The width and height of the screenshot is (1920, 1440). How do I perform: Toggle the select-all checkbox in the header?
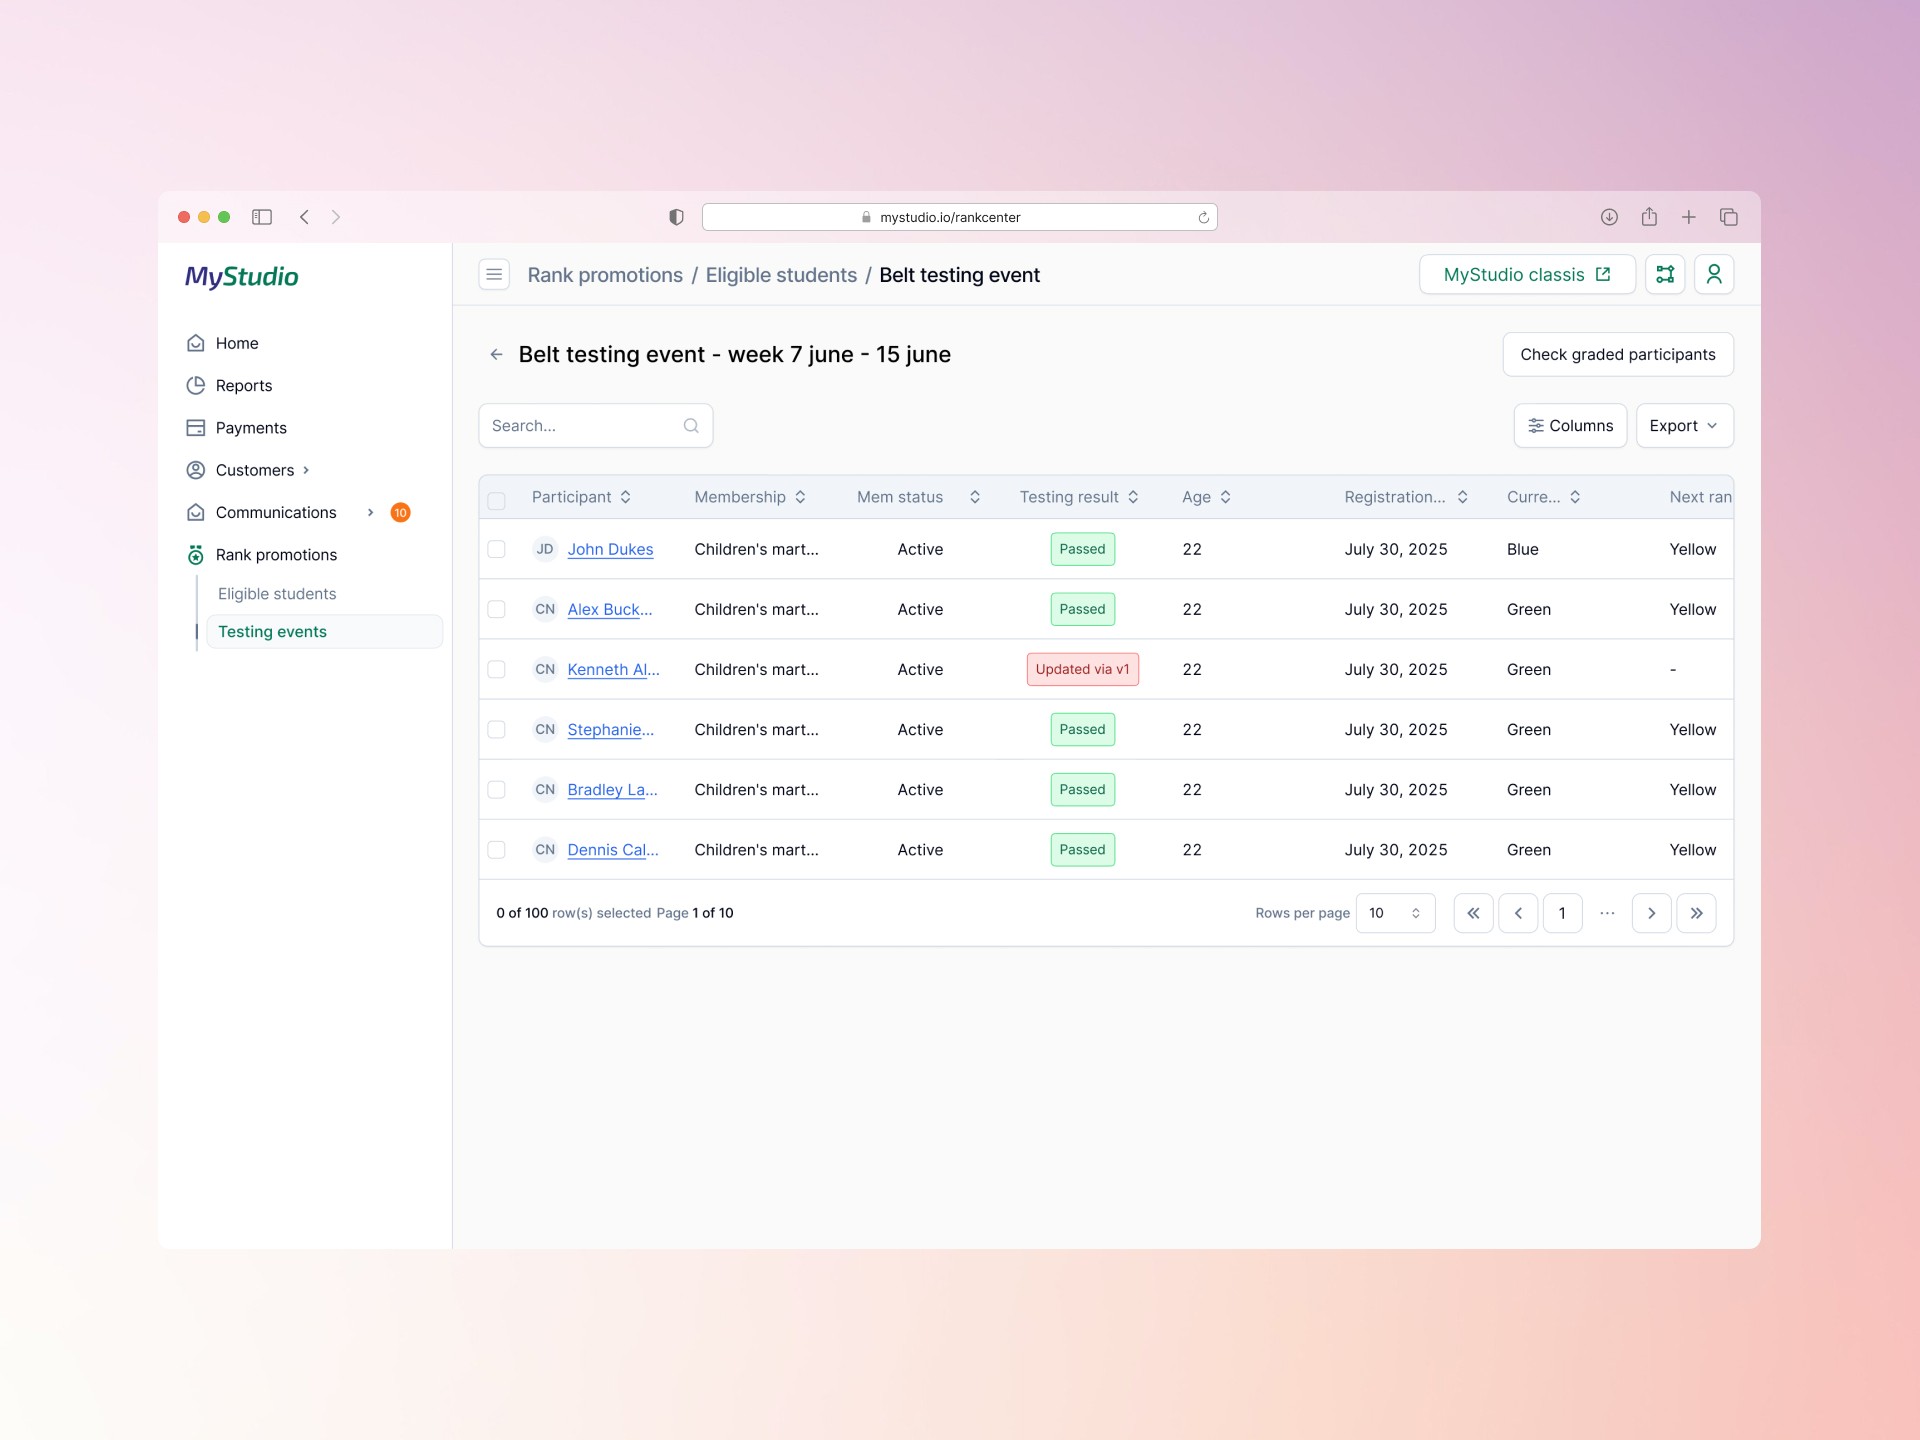coord(496,499)
